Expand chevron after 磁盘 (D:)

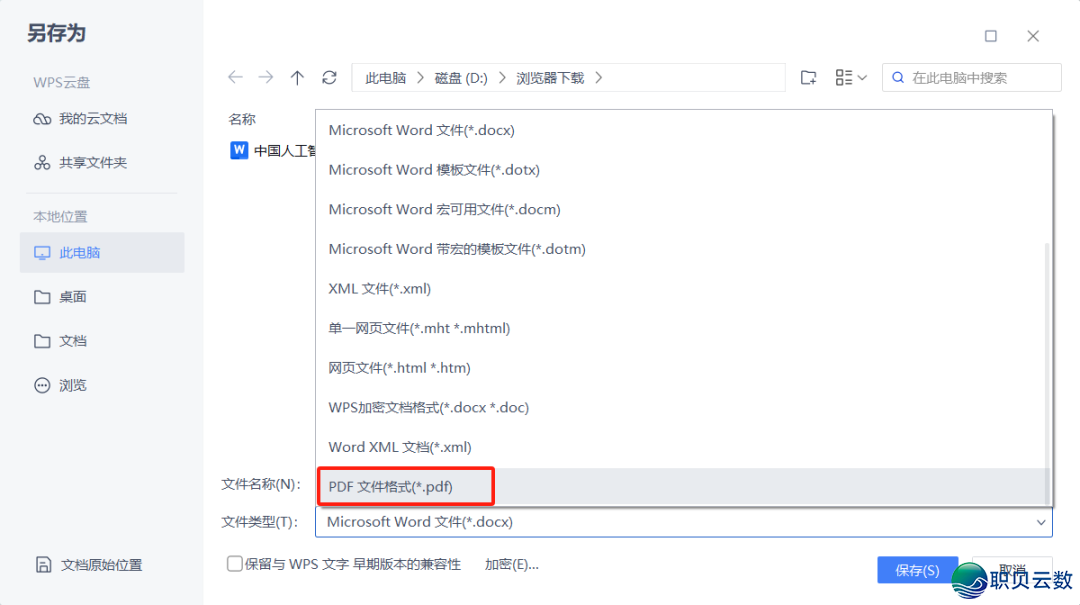[x=502, y=78]
